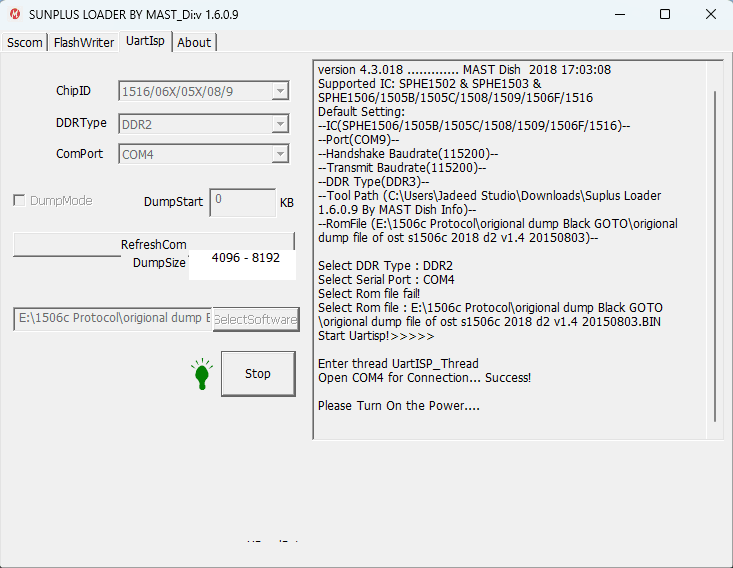733x568 pixels.
Task: Click the ComPort label
Action: coord(79,154)
